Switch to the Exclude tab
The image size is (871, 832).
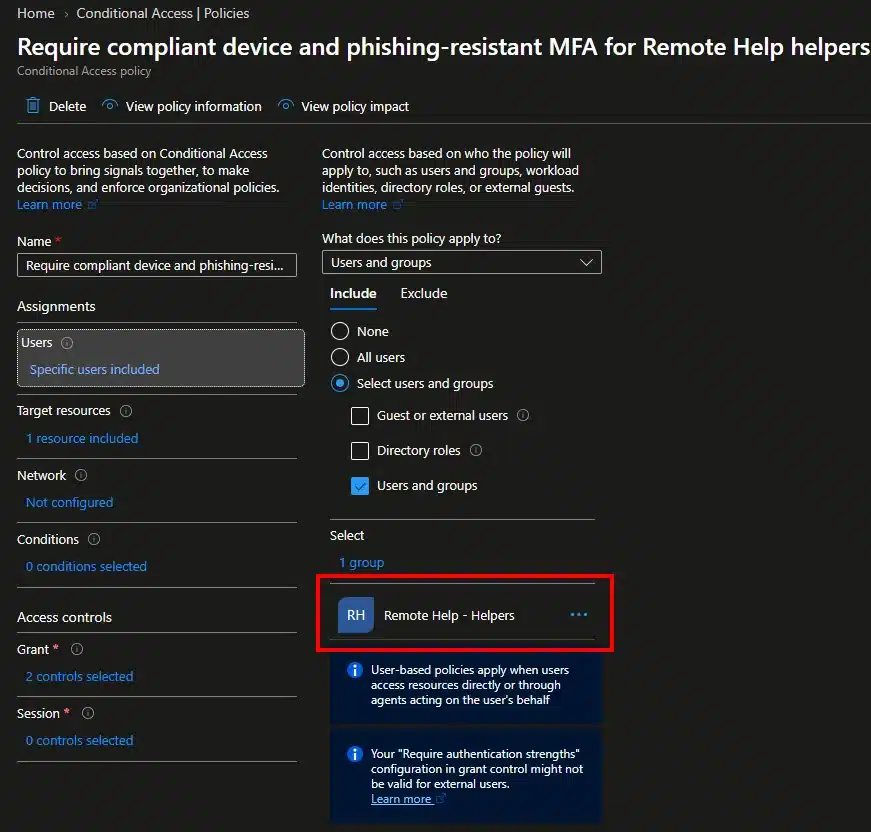[x=424, y=294]
